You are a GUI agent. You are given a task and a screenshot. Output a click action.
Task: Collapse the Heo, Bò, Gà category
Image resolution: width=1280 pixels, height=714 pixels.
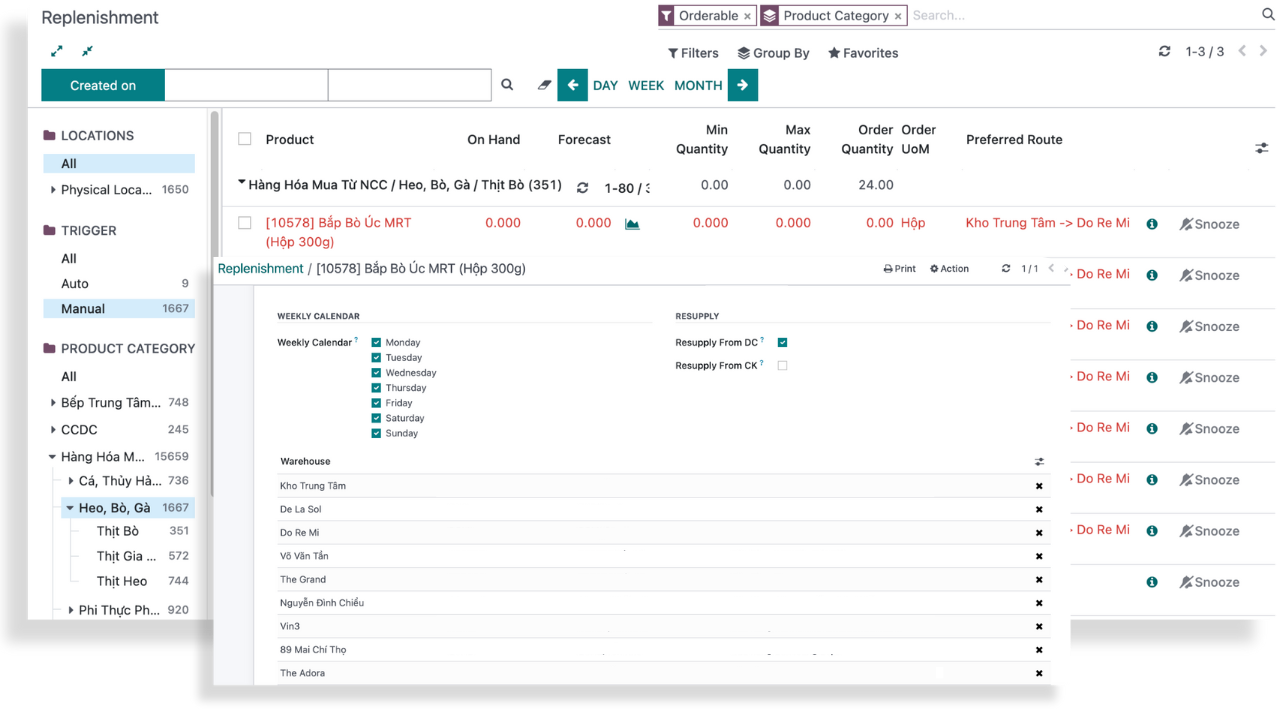pyautogui.click(x=70, y=508)
